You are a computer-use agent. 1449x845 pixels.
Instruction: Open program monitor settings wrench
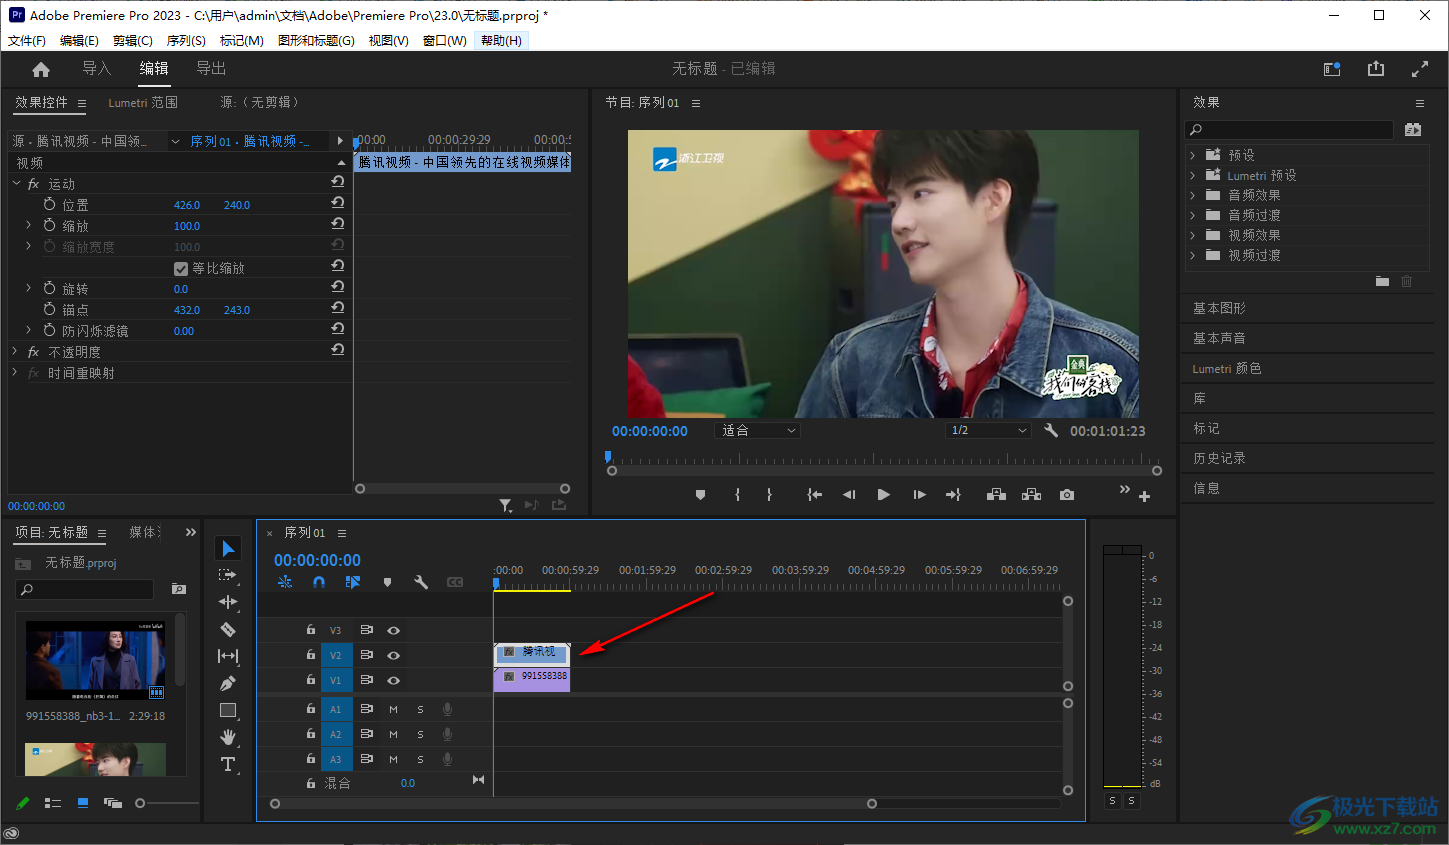click(x=1051, y=430)
